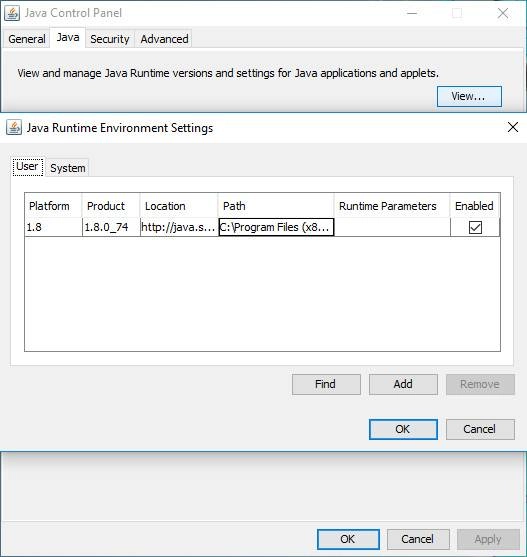
Task: Close the Java Runtime Environment Settings dialog
Action: [x=513, y=127]
